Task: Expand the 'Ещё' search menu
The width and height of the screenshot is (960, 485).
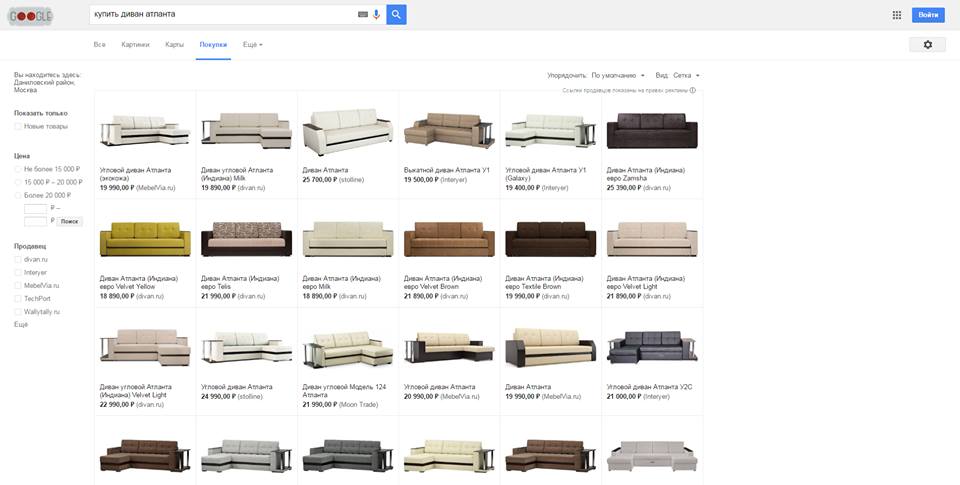Action: click(252, 45)
